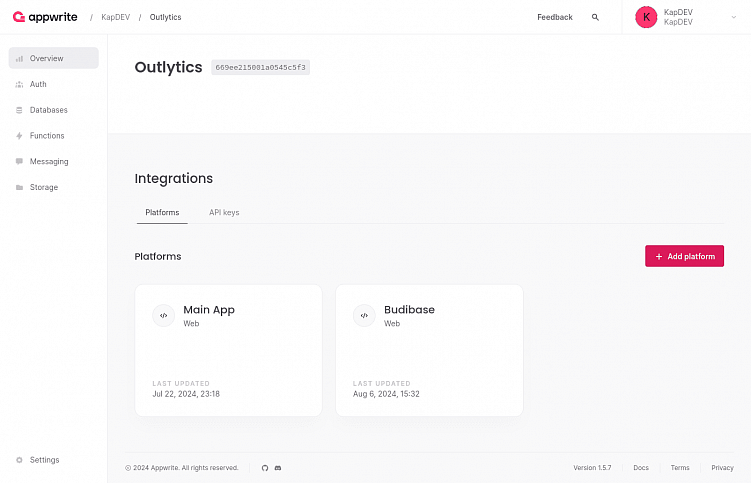Open the Discord icon in footer

tap(278, 468)
